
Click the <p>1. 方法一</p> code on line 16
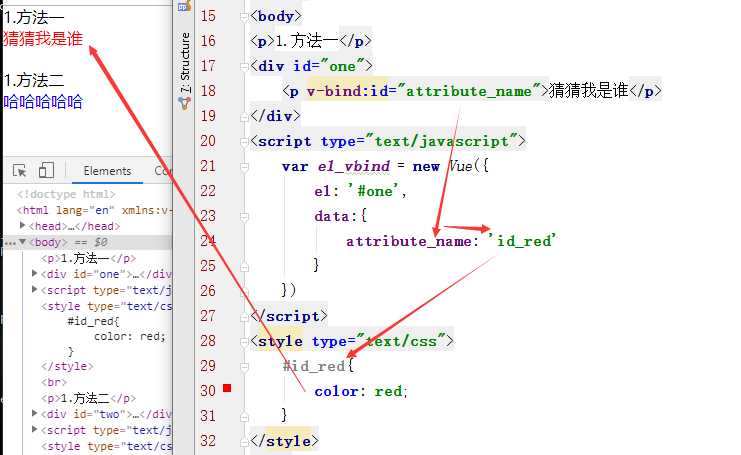click(310, 41)
